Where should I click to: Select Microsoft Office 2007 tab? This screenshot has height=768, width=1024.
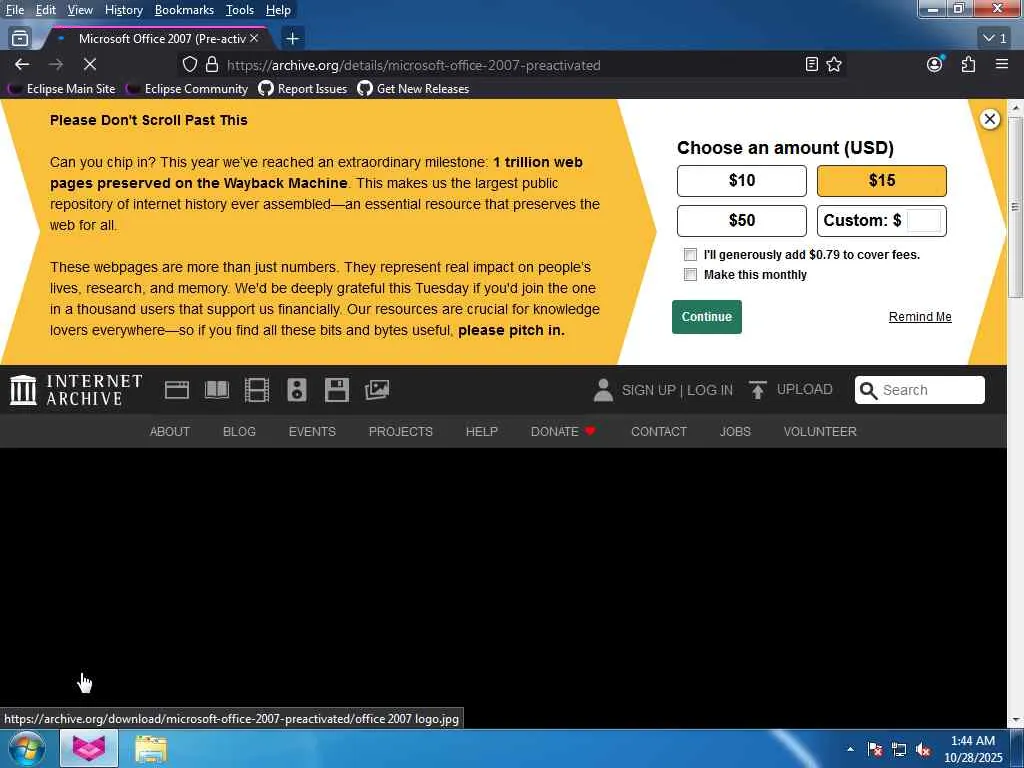(x=161, y=39)
